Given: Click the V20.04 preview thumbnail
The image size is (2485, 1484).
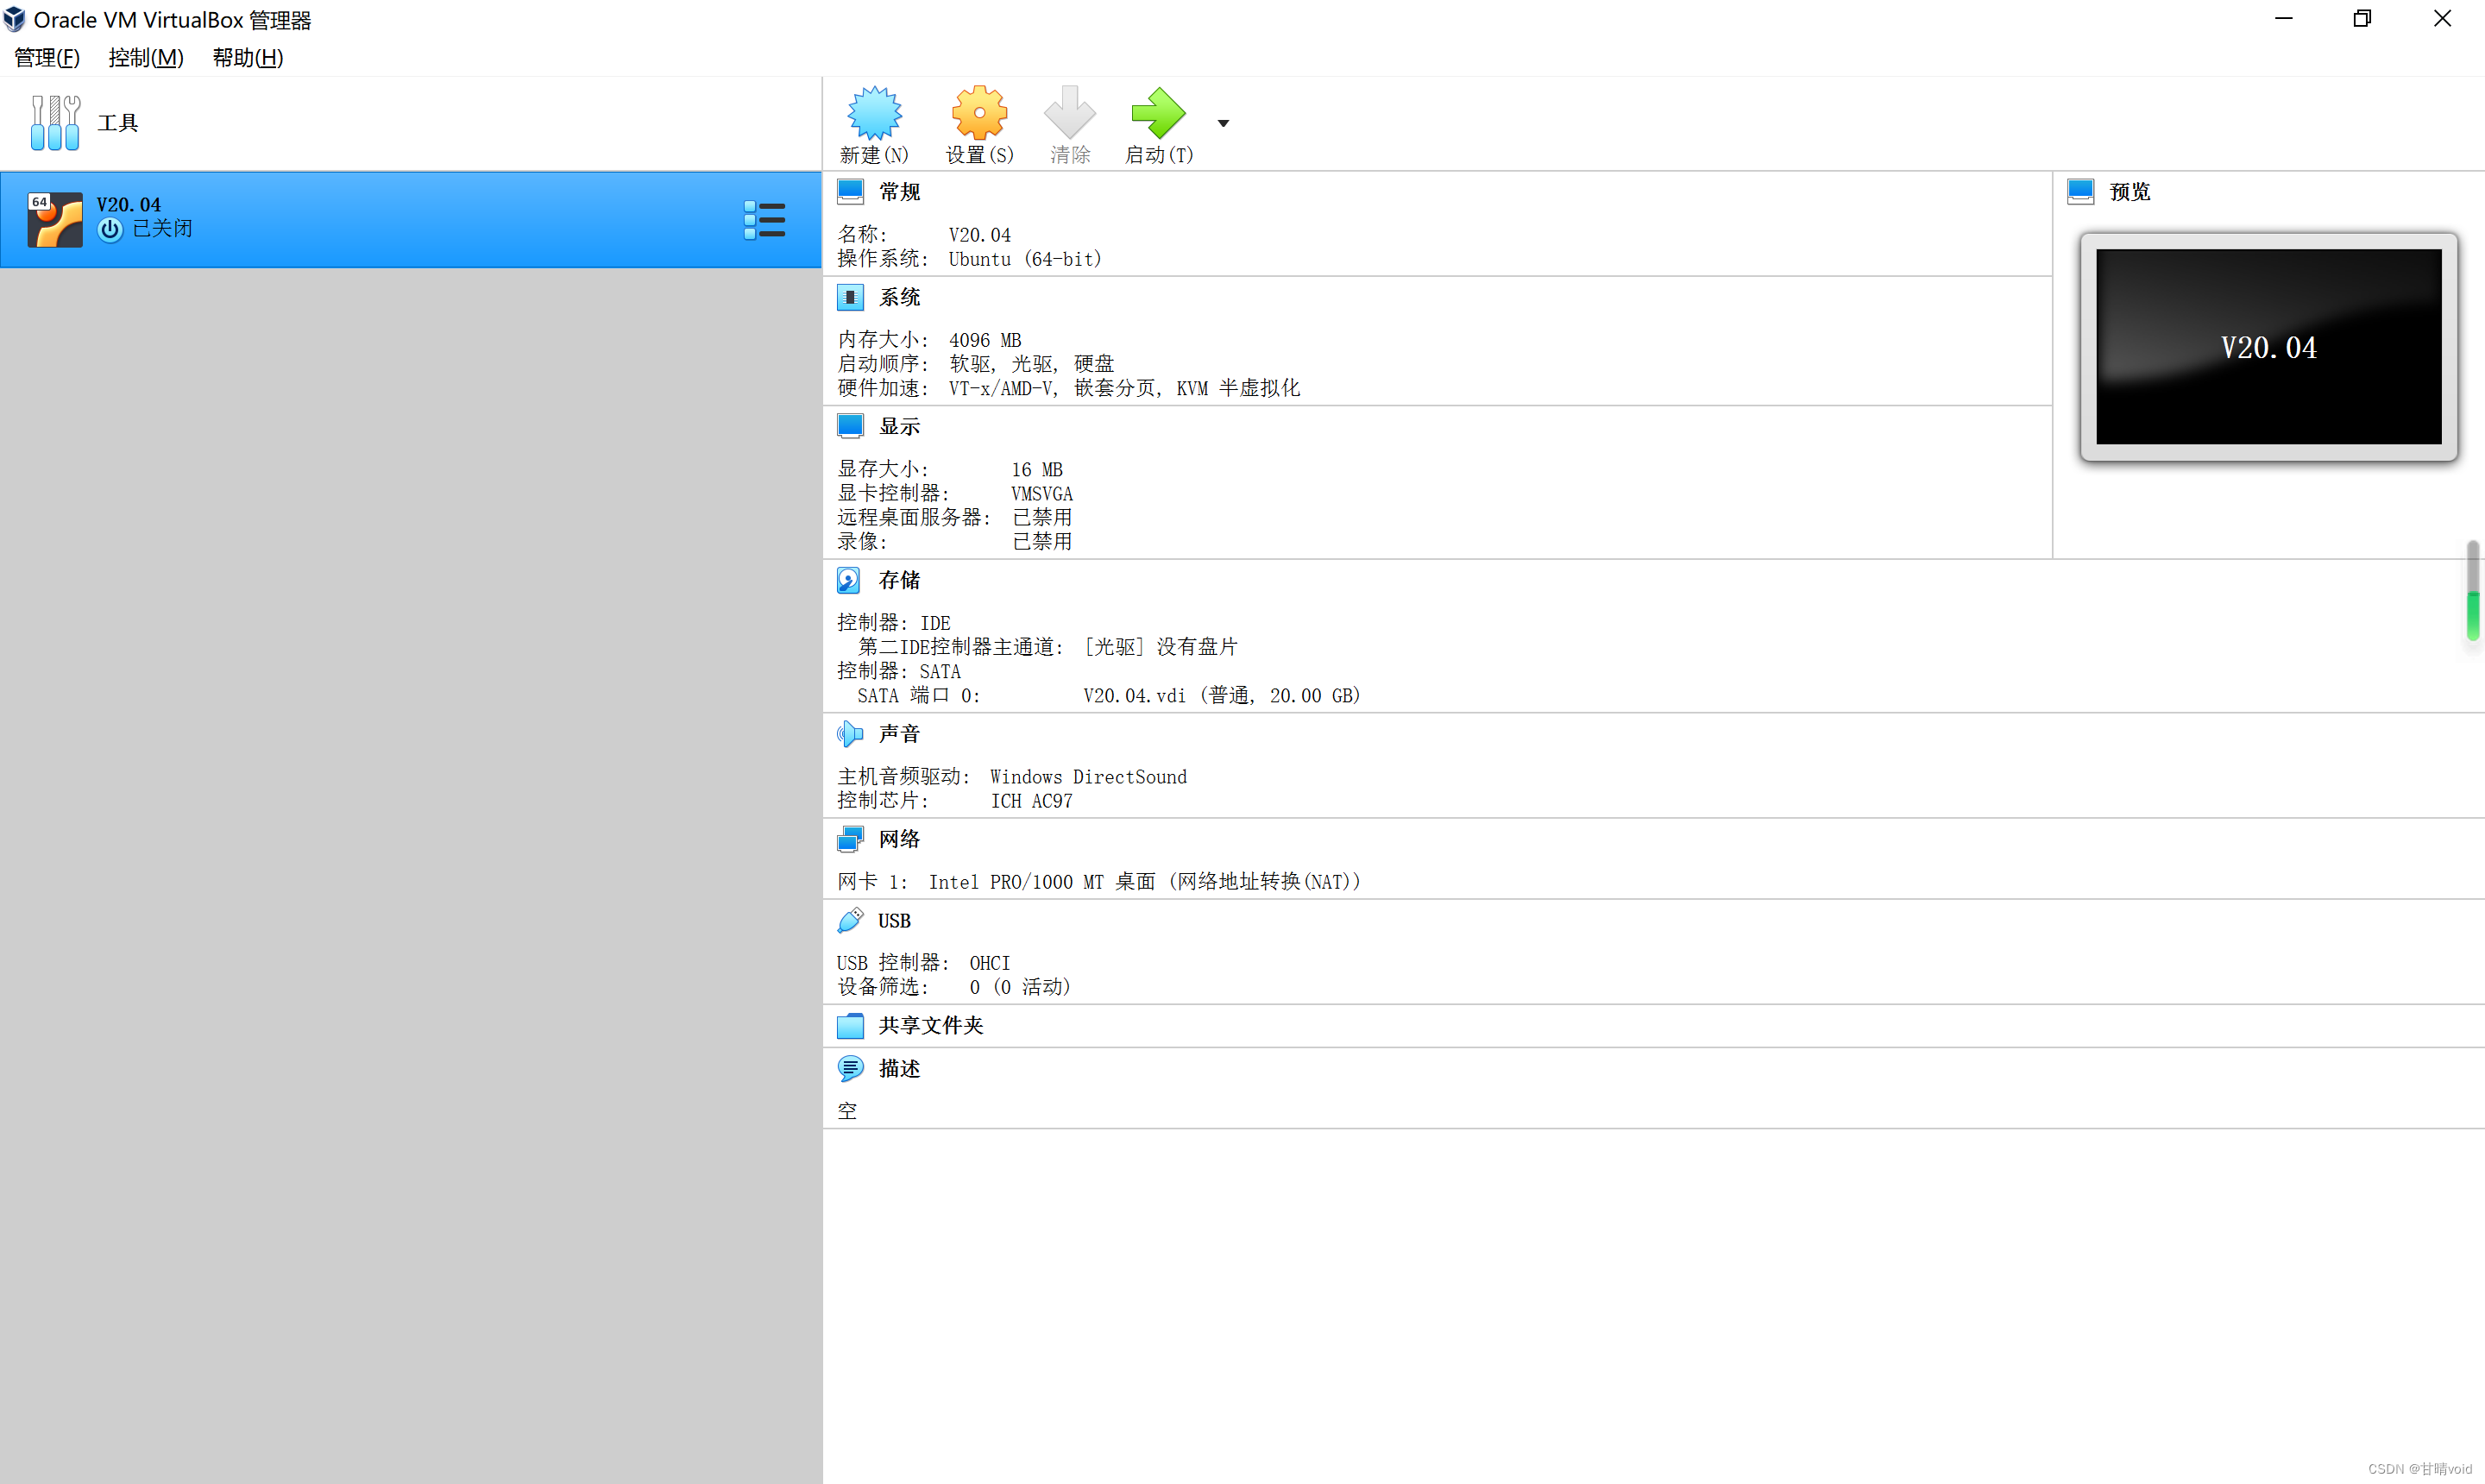Looking at the screenshot, I should [2269, 346].
